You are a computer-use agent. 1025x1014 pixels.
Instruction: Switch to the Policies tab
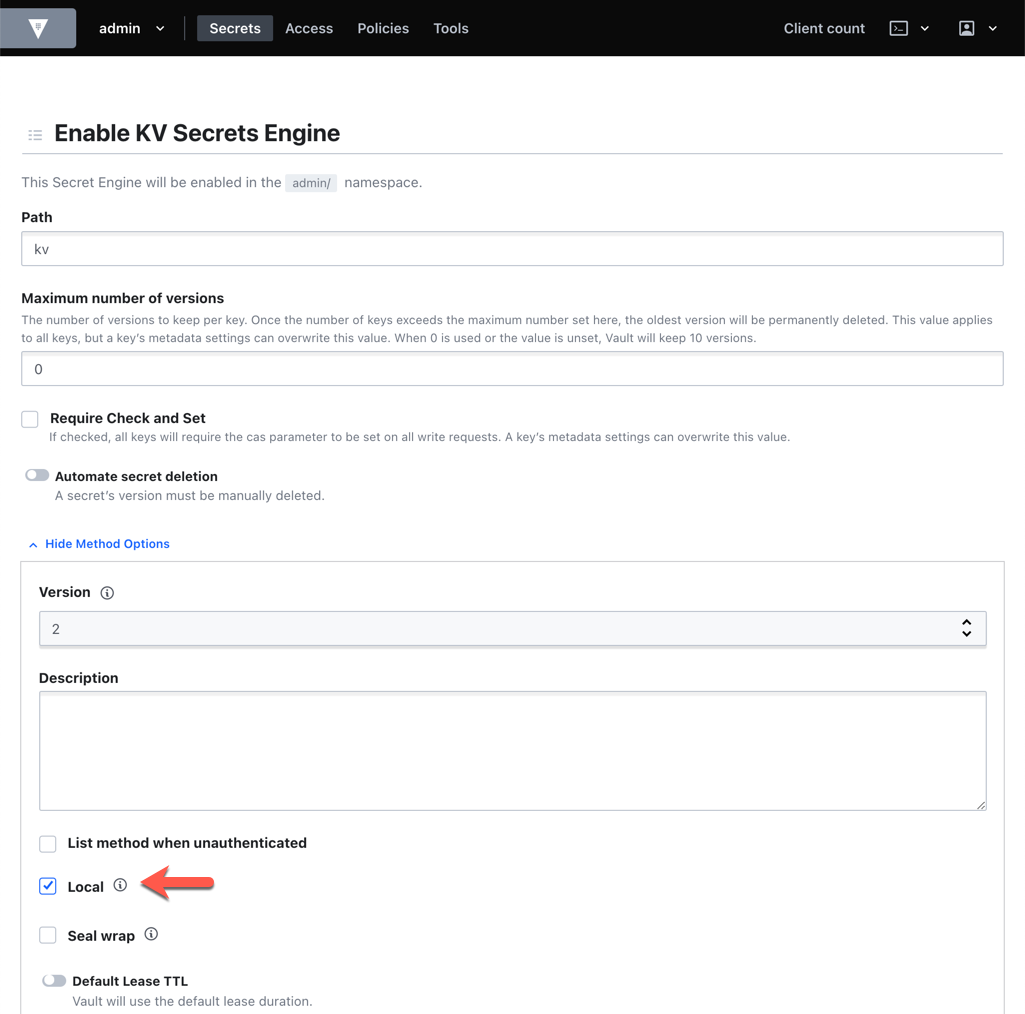[x=383, y=28]
